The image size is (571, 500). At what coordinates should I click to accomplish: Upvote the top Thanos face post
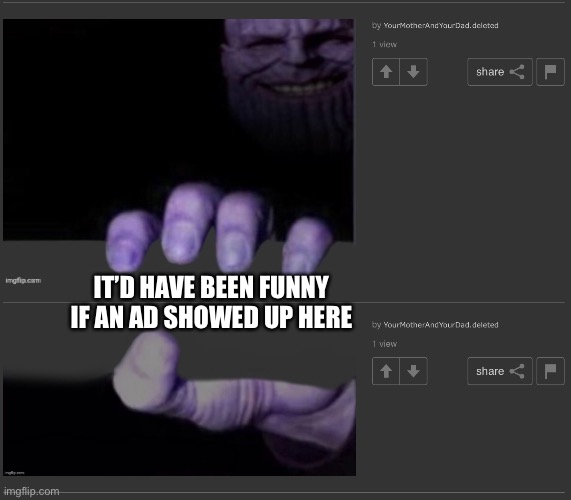click(386, 72)
